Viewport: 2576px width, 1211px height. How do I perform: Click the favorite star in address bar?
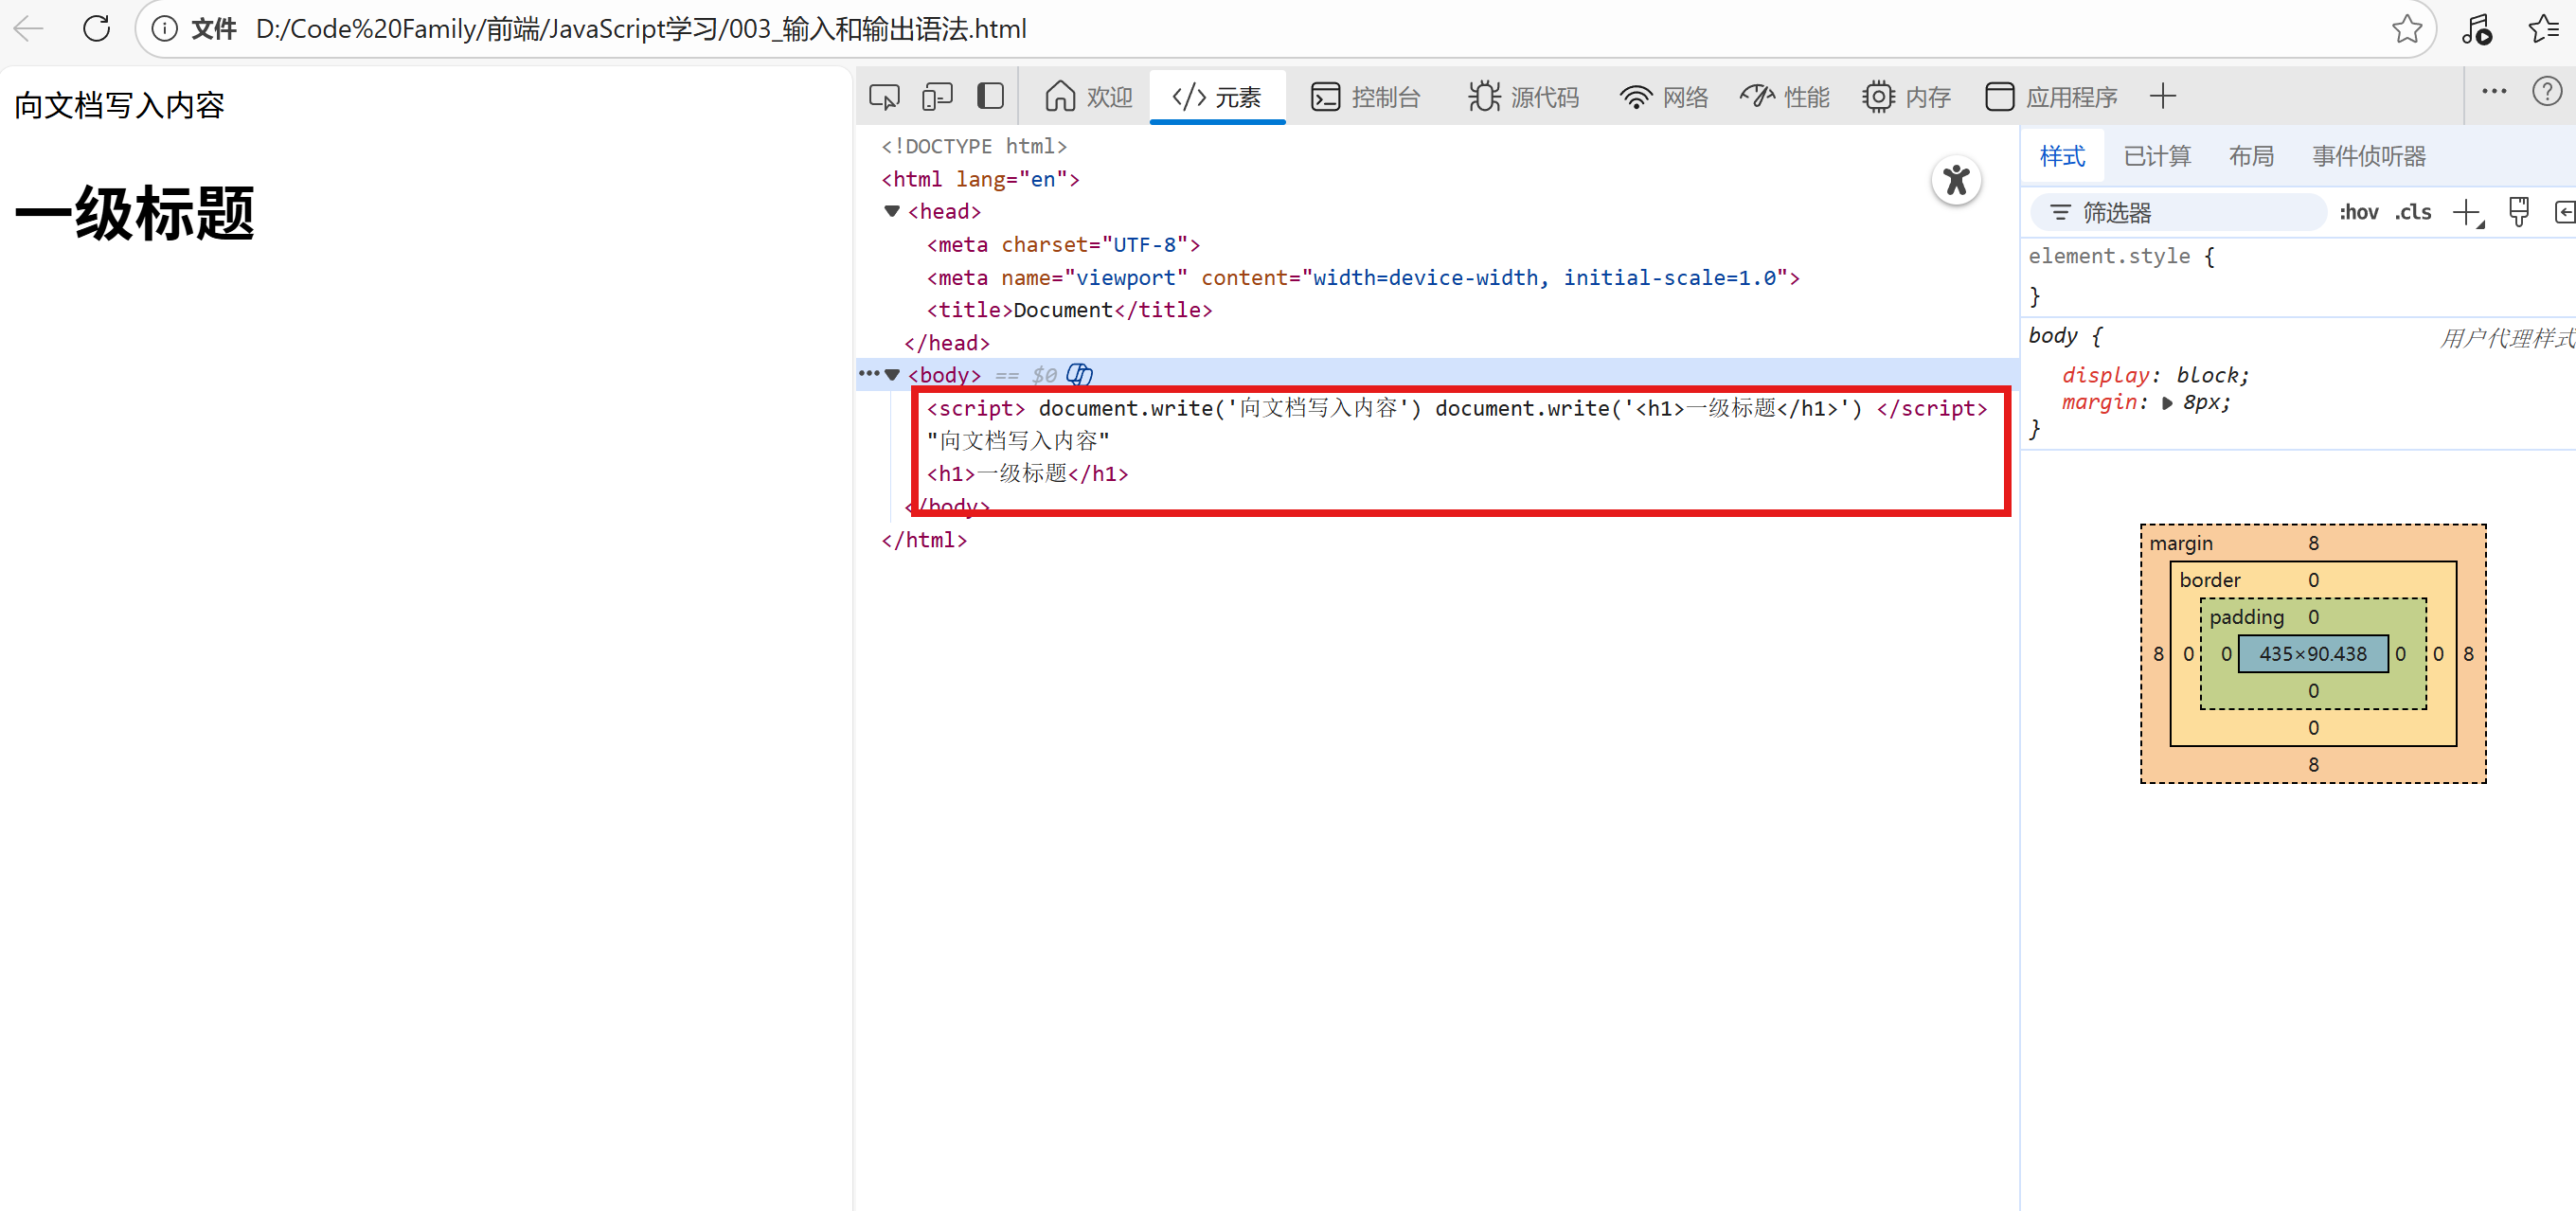point(2406,29)
